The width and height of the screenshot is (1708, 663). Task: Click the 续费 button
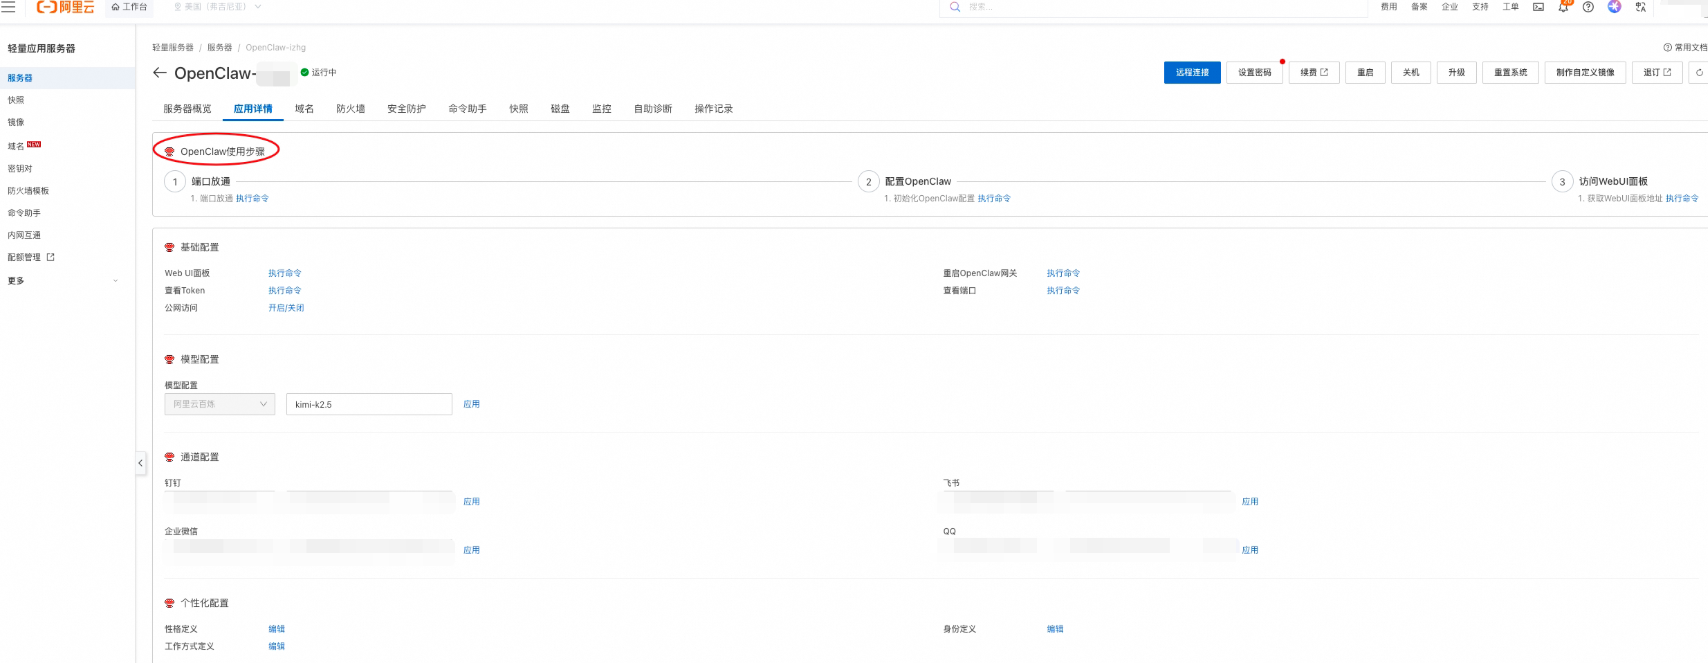pos(1314,72)
